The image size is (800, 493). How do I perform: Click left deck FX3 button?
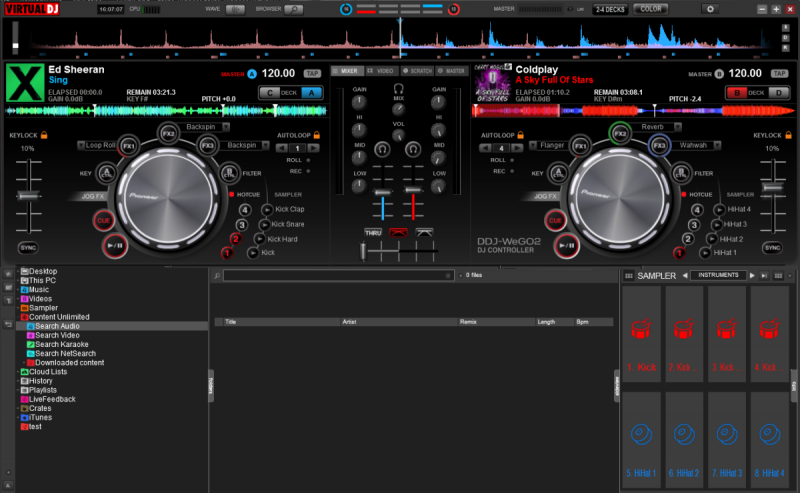tap(208, 145)
